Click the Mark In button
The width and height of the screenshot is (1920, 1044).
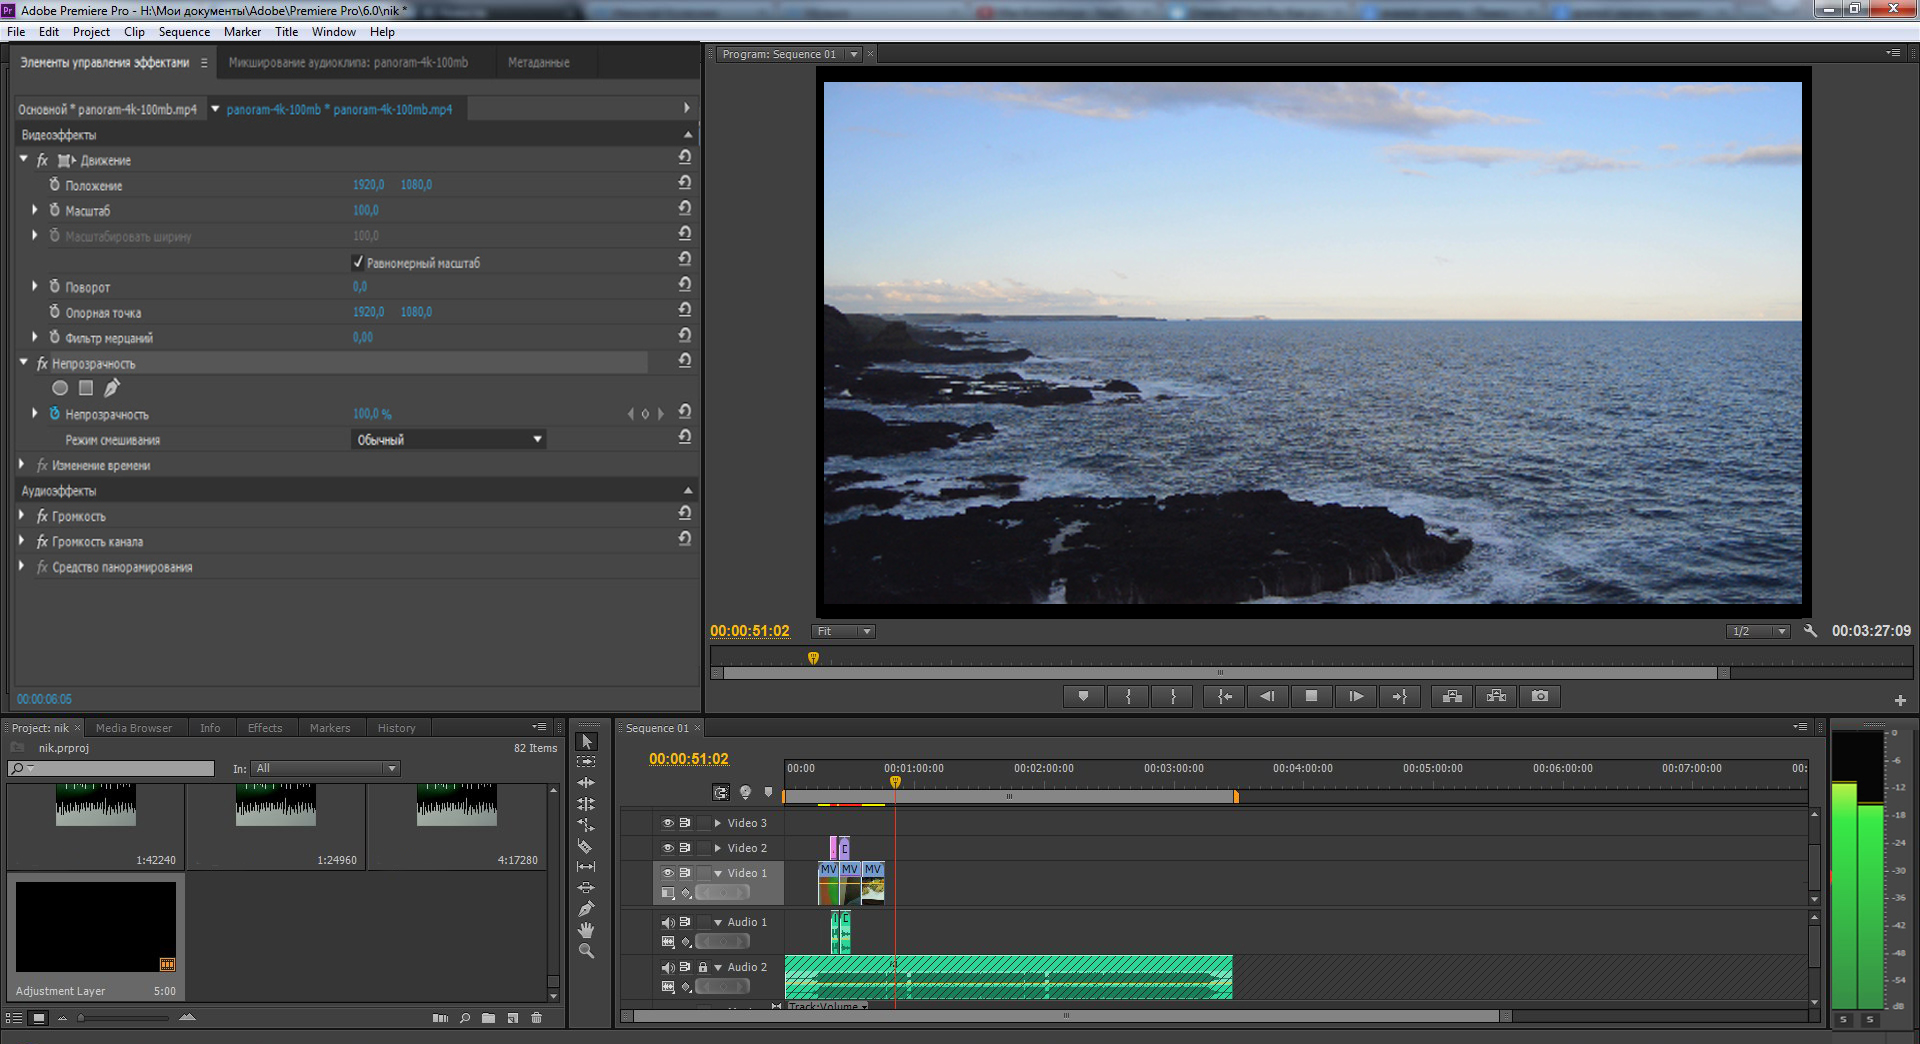coord(1128,696)
